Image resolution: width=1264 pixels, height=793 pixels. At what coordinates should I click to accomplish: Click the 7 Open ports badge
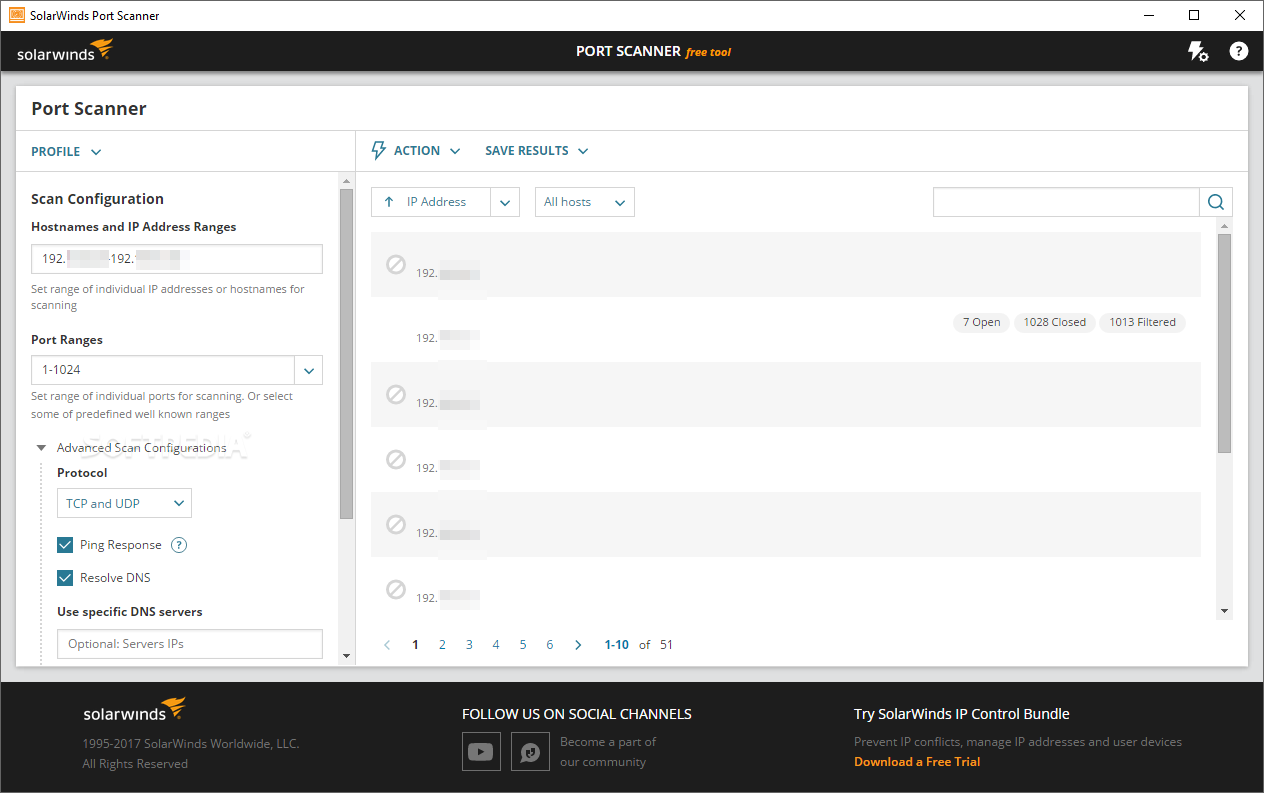click(x=981, y=322)
